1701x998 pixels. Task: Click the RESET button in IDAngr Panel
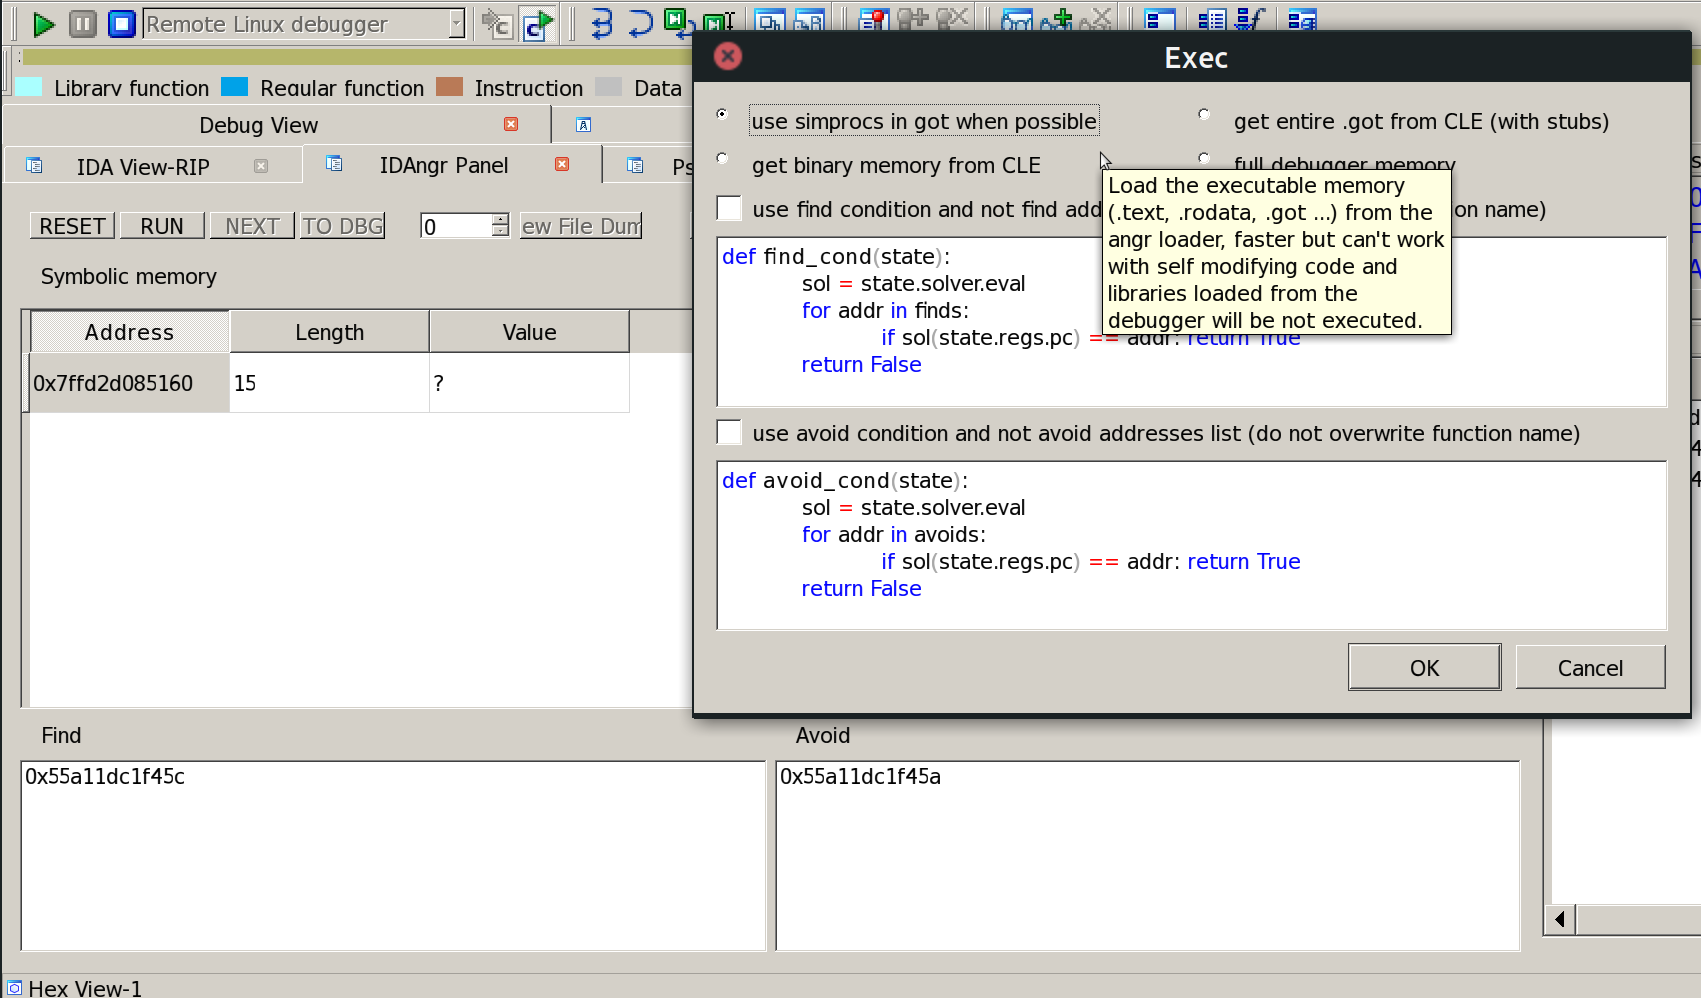[x=72, y=226]
